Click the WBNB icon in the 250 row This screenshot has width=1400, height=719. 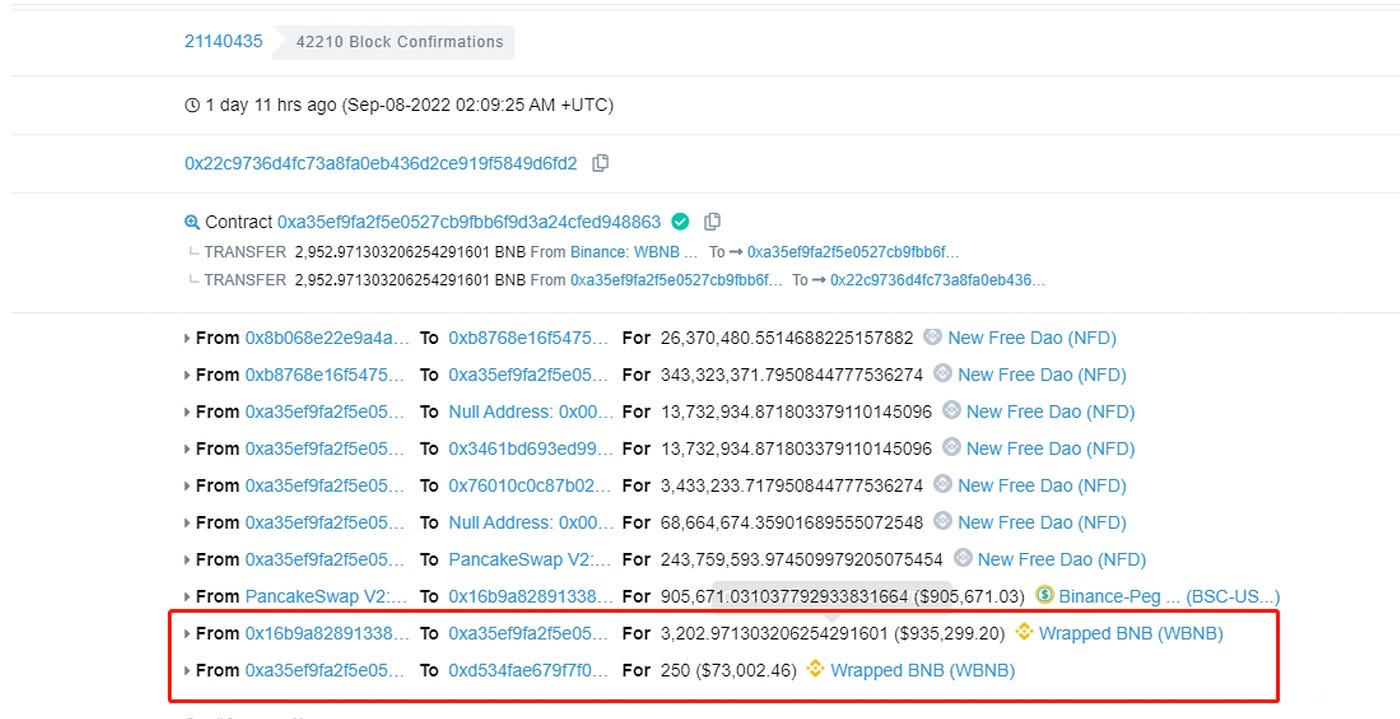pos(816,670)
